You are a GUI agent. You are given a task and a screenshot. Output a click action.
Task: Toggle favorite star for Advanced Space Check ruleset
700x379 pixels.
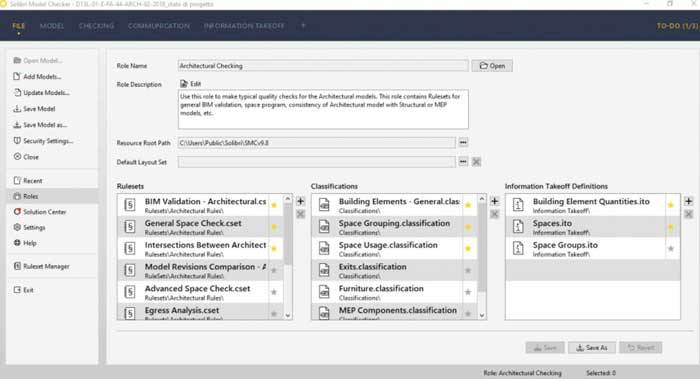274,292
